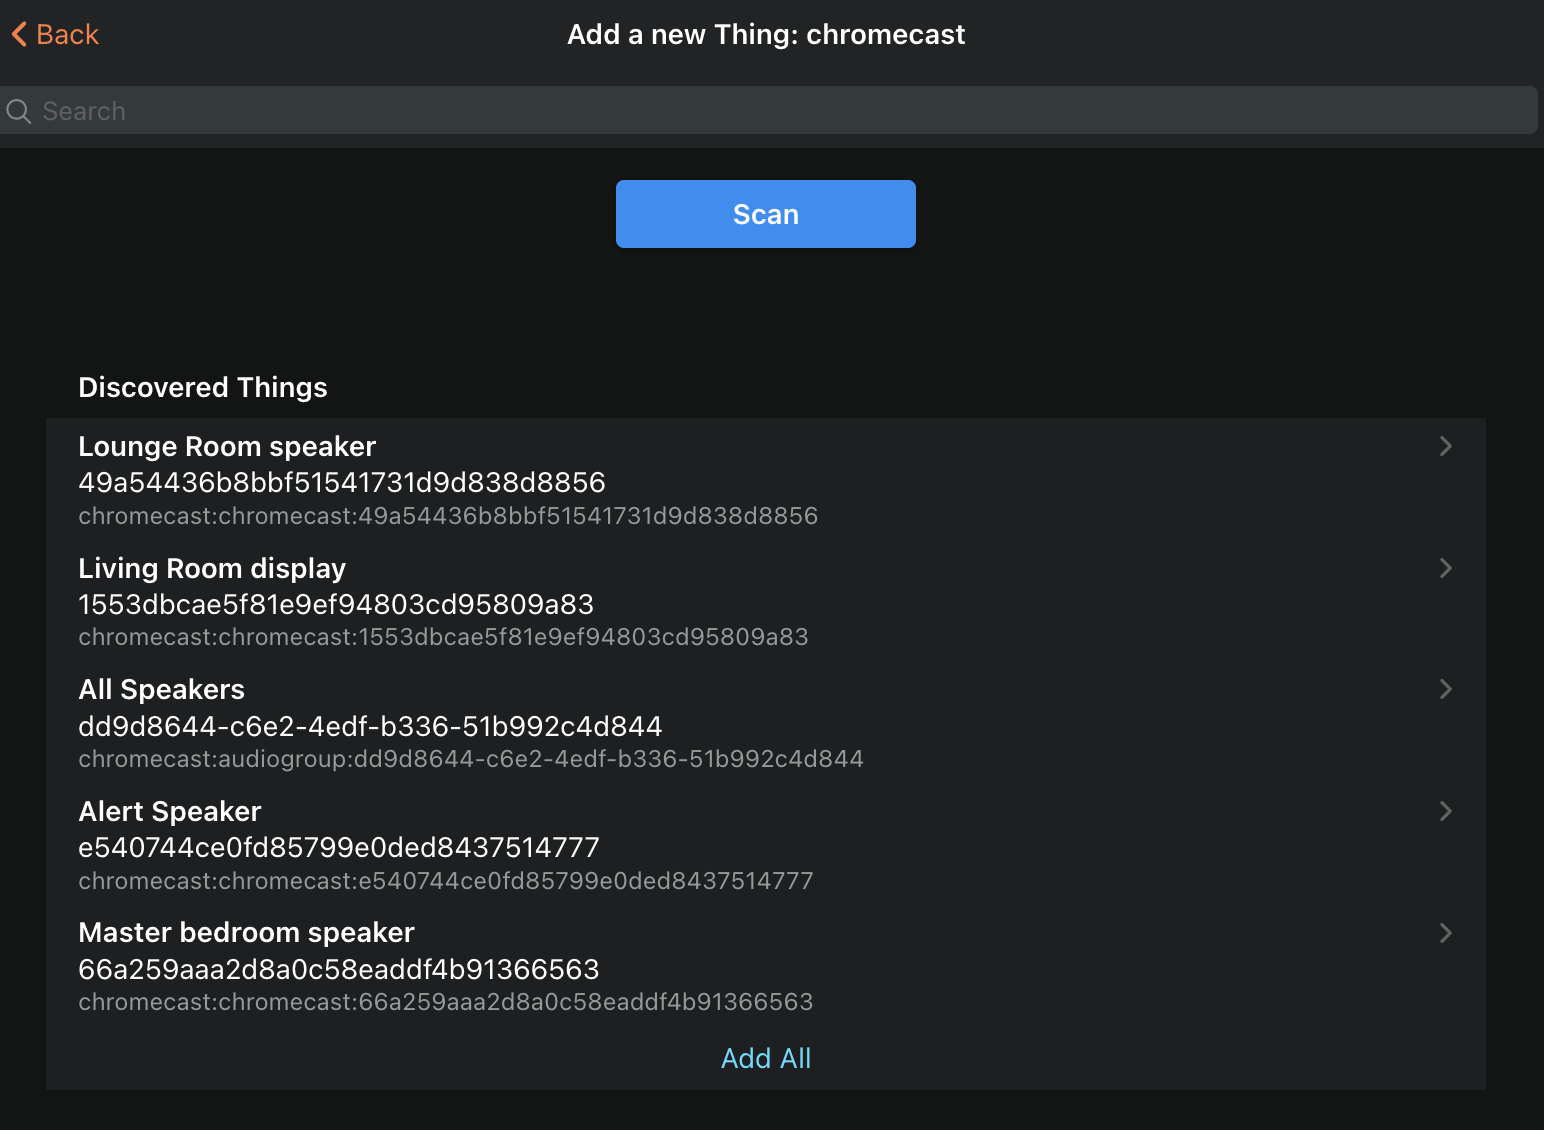1544x1130 pixels.
Task: Click the search magnifier icon
Action: (x=18, y=110)
